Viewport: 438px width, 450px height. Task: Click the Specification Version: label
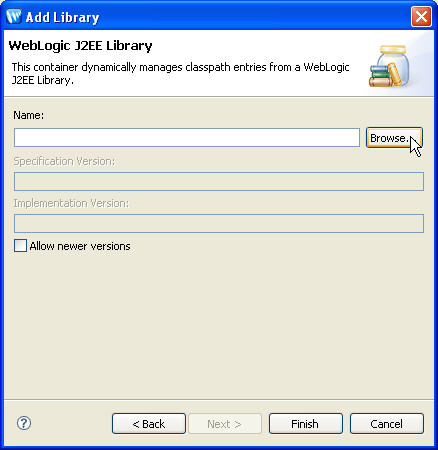[x=64, y=161]
